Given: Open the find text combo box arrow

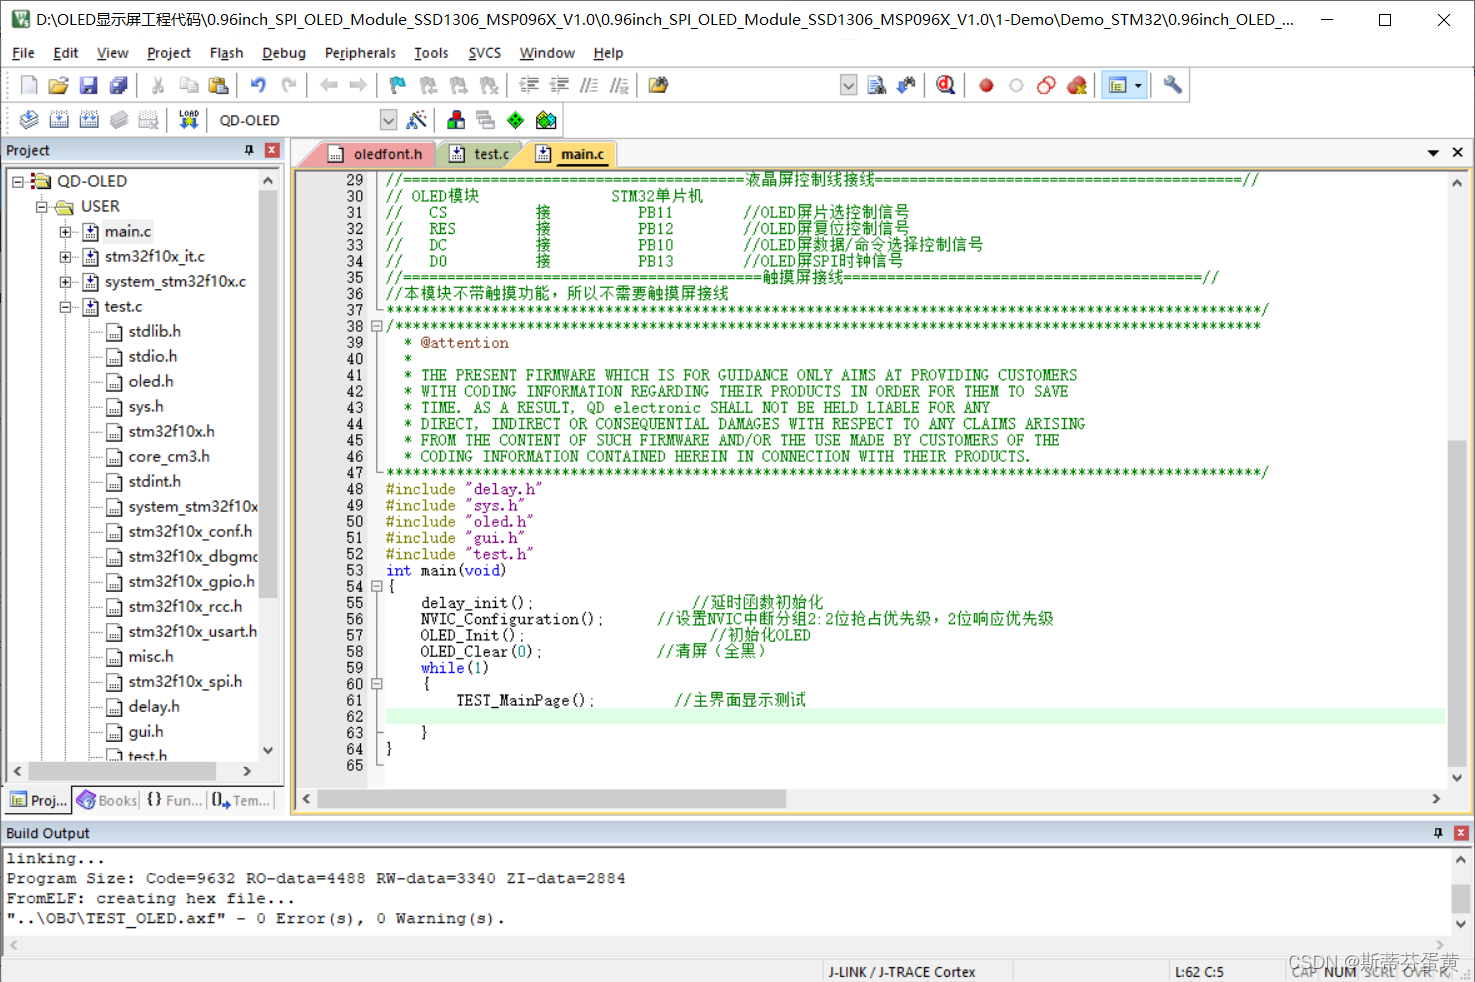Looking at the screenshot, I should click(849, 85).
